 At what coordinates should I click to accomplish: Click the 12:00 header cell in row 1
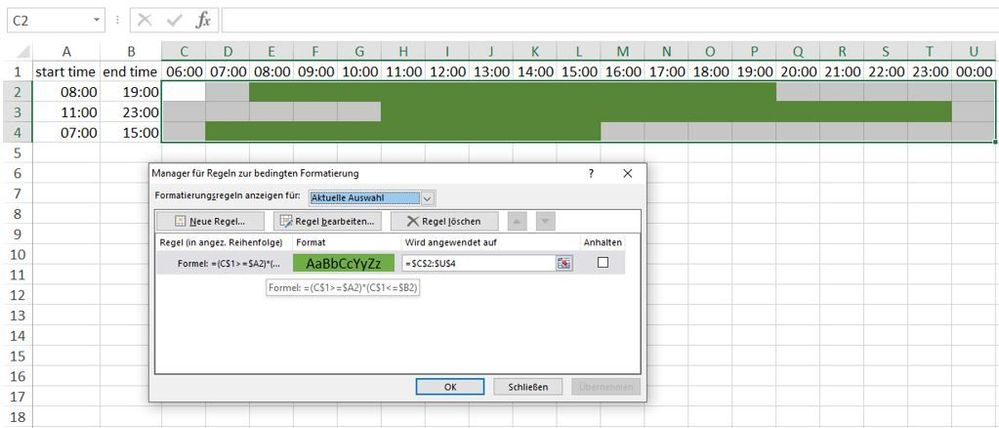click(447, 72)
